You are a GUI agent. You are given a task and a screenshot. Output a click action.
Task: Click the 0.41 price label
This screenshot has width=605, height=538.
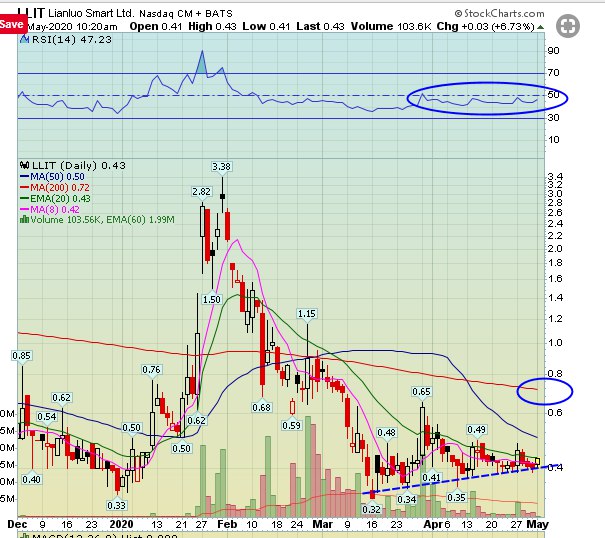coord(431,477)
